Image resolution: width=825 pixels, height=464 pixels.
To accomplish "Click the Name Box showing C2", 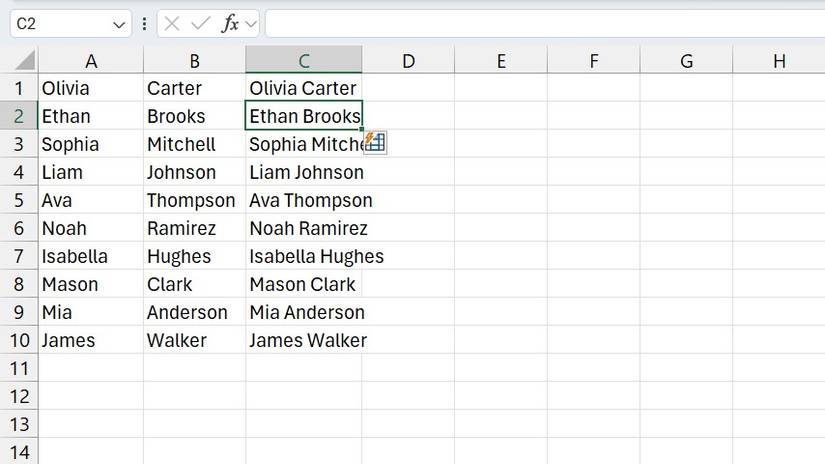I will click(60, 23).
